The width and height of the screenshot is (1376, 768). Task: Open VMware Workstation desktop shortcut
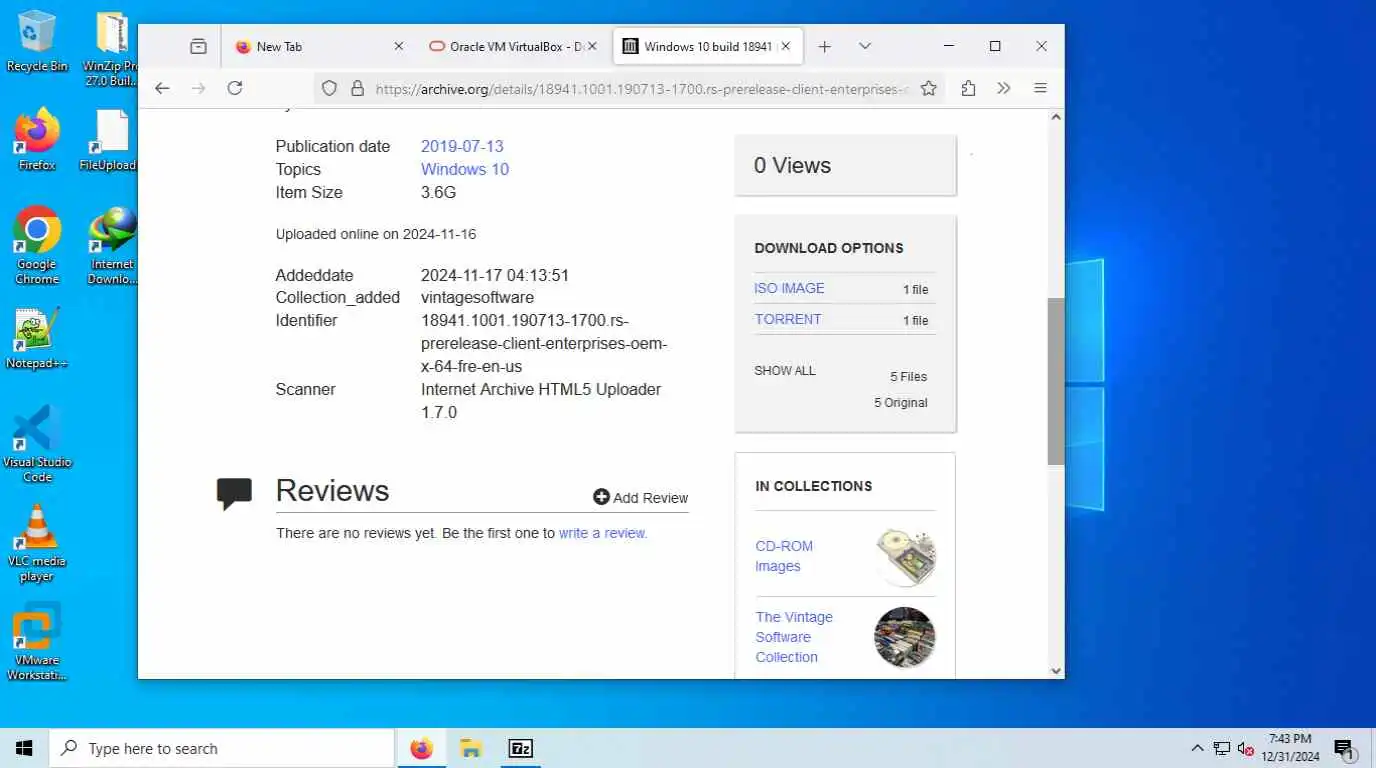coord(37,641)
